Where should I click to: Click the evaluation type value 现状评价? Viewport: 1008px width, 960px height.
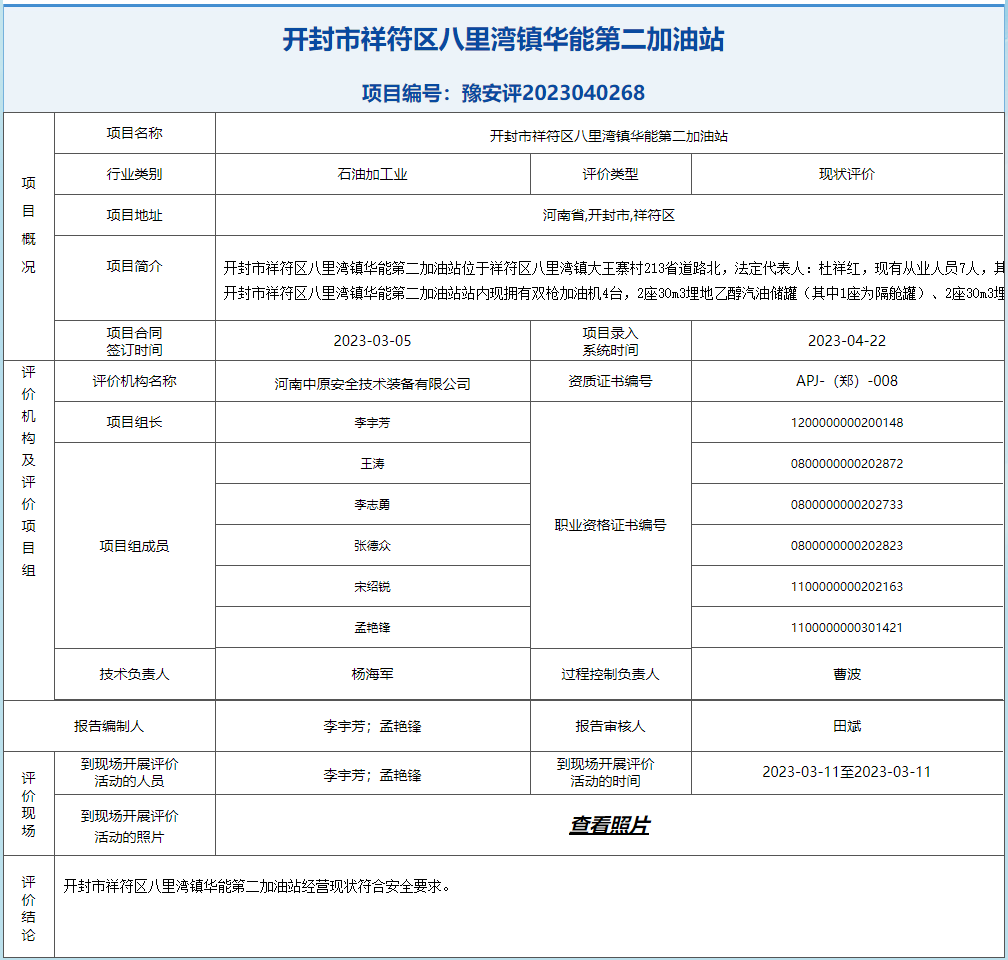click(846, 174)
